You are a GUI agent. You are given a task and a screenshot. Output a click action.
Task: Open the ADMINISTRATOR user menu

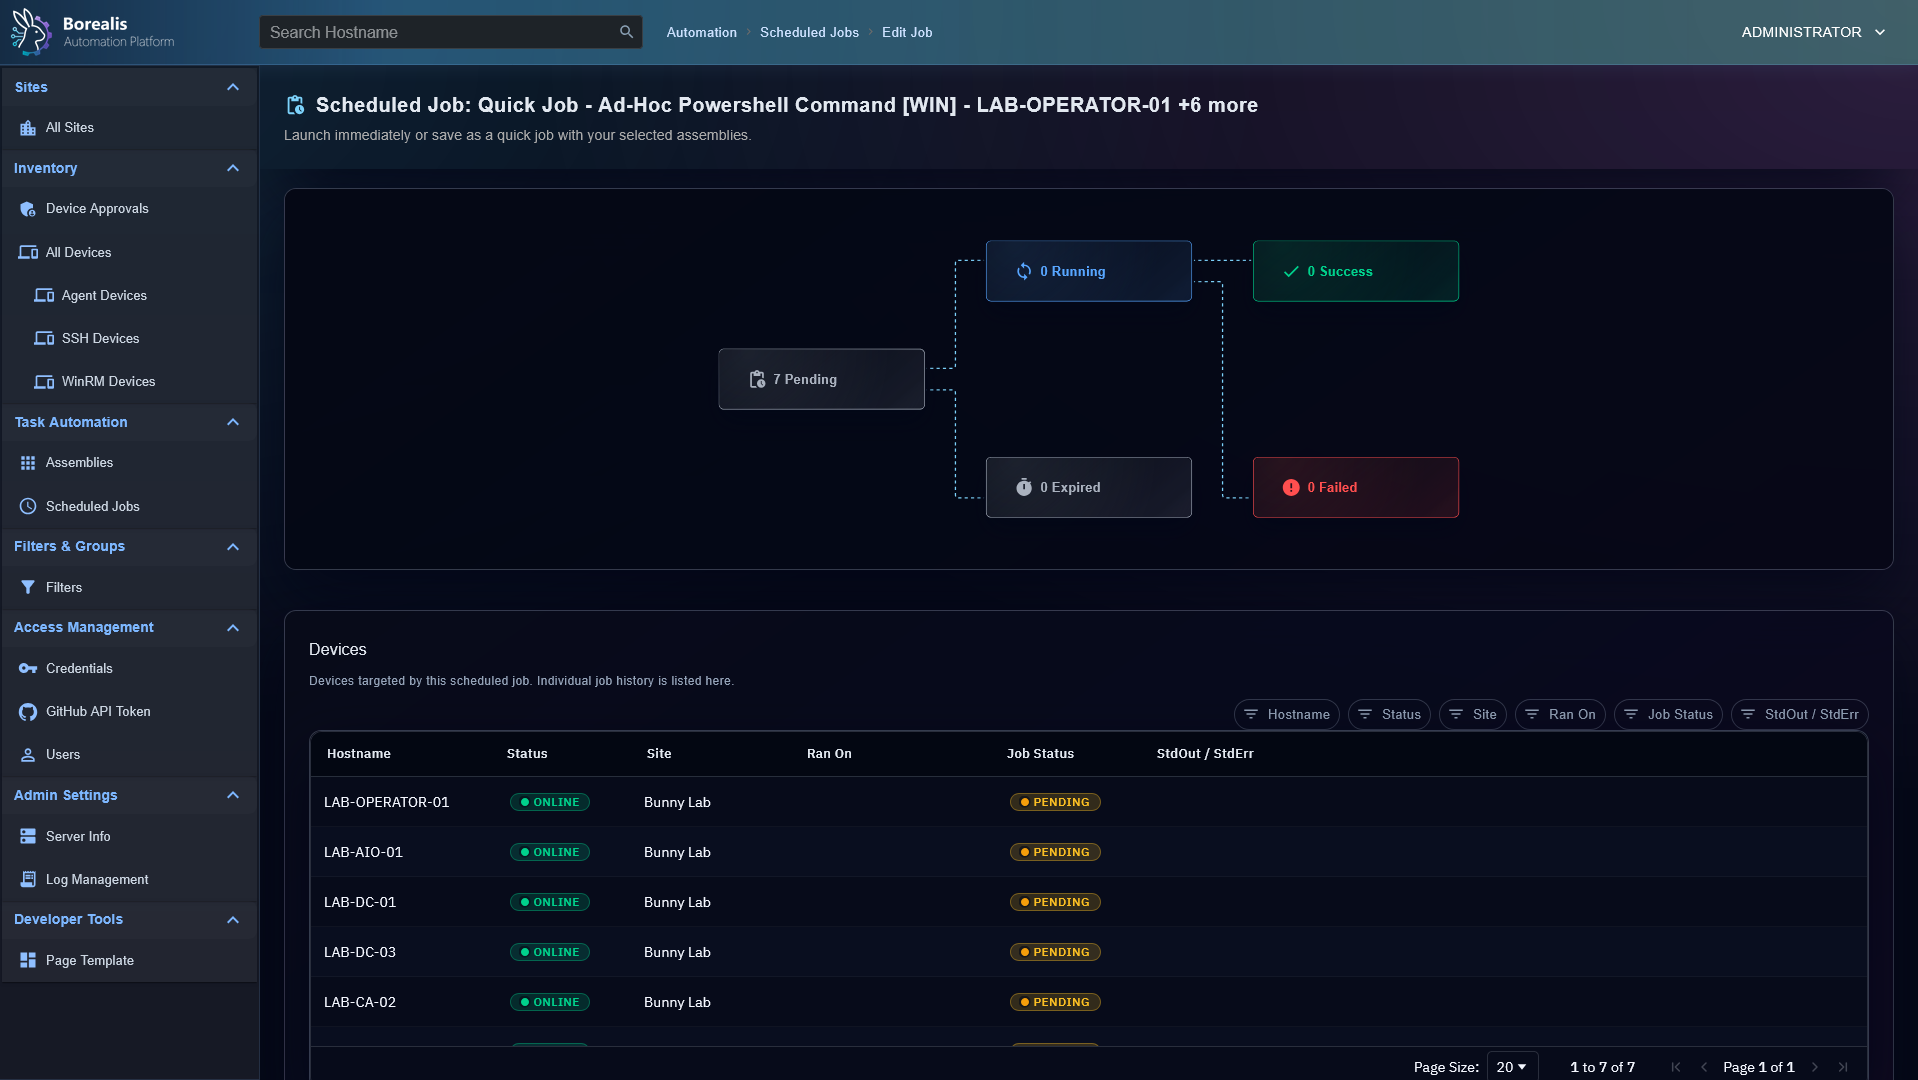pyautogui.click(x=1812, y=32)
